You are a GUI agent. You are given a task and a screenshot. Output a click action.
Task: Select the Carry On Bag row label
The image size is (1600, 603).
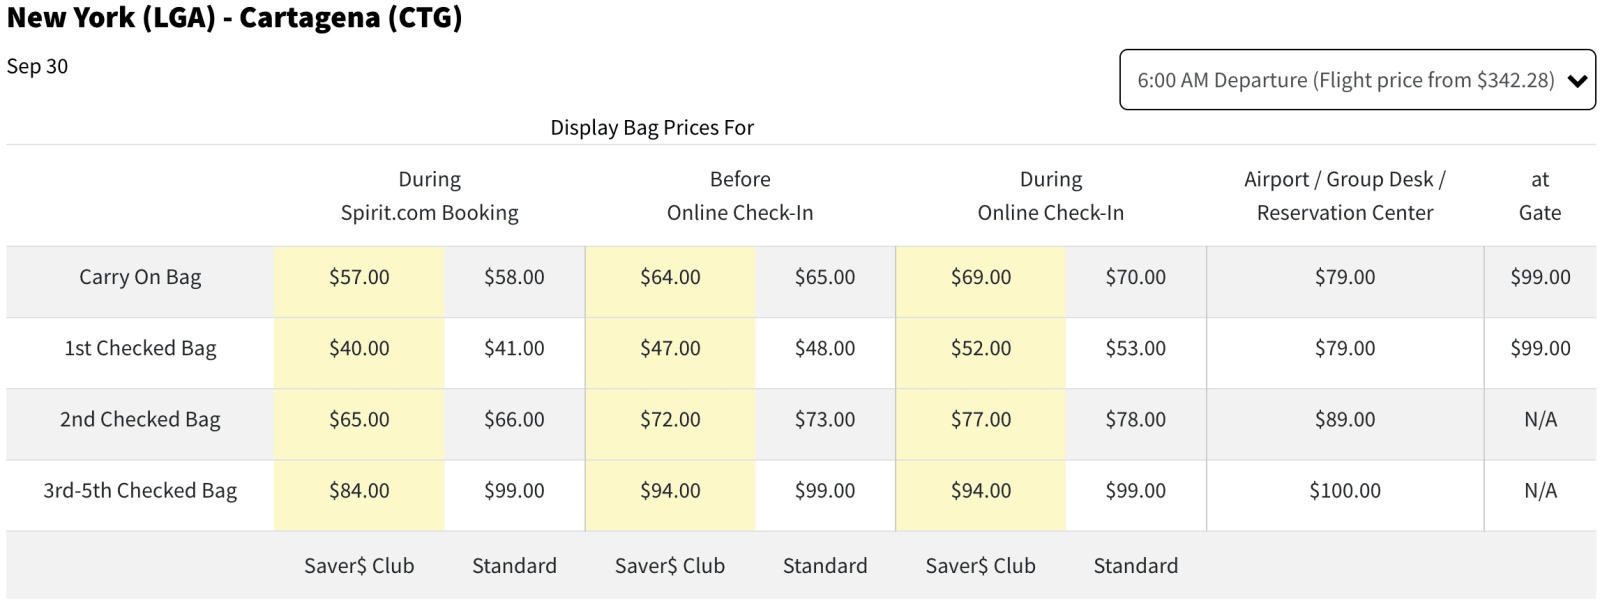140,277
